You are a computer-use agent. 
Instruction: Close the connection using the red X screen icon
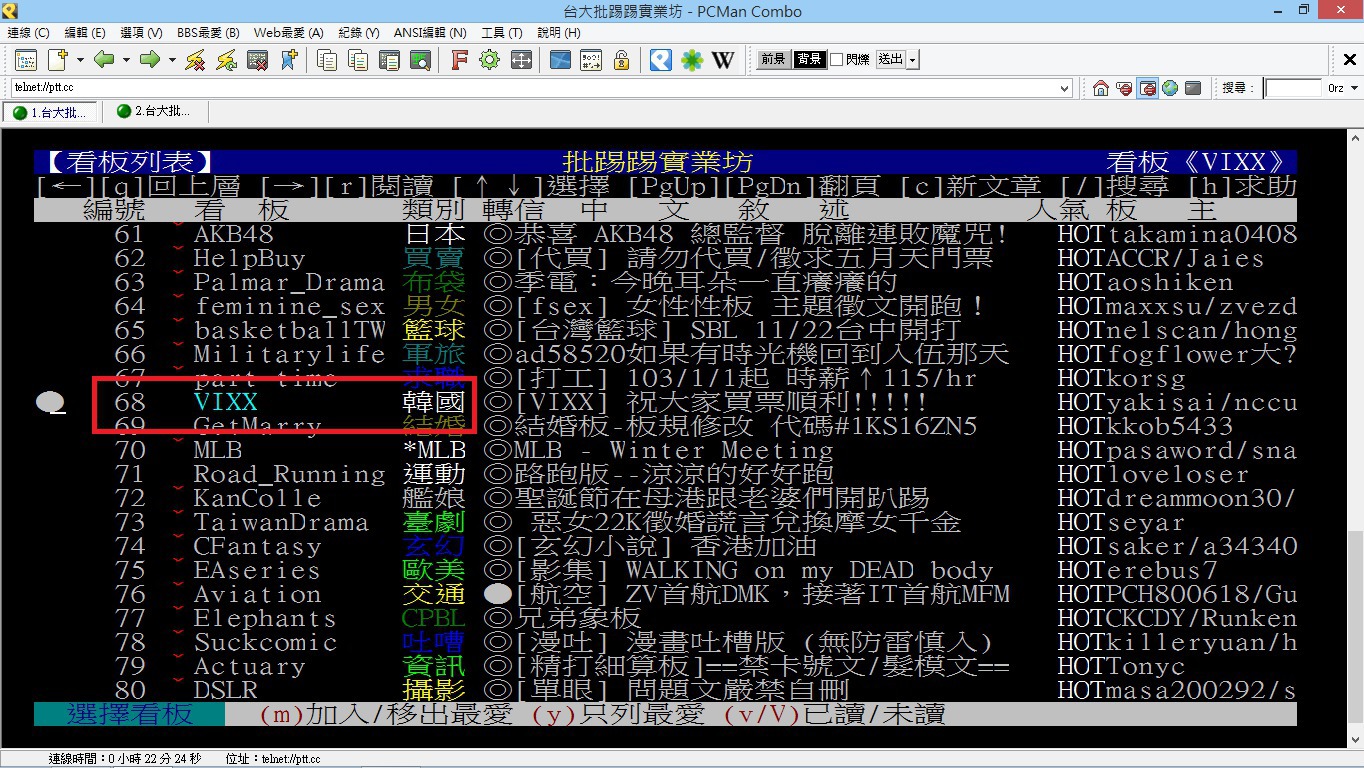[258, 60]
